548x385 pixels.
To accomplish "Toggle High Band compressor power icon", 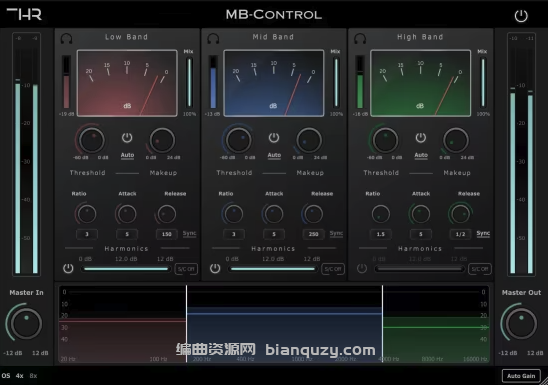I will click(x=420, y=138).
